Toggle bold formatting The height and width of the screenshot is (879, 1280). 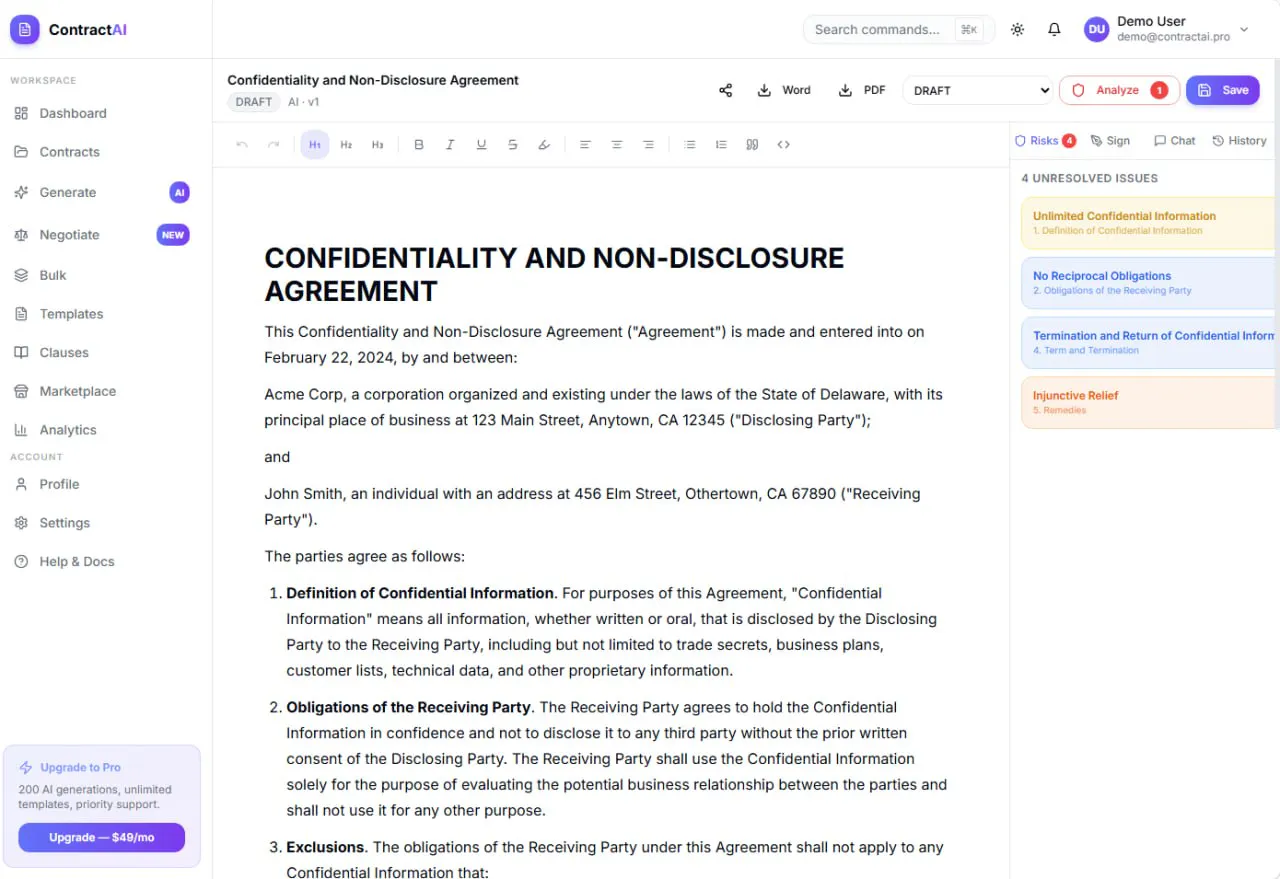coord(419,145)
